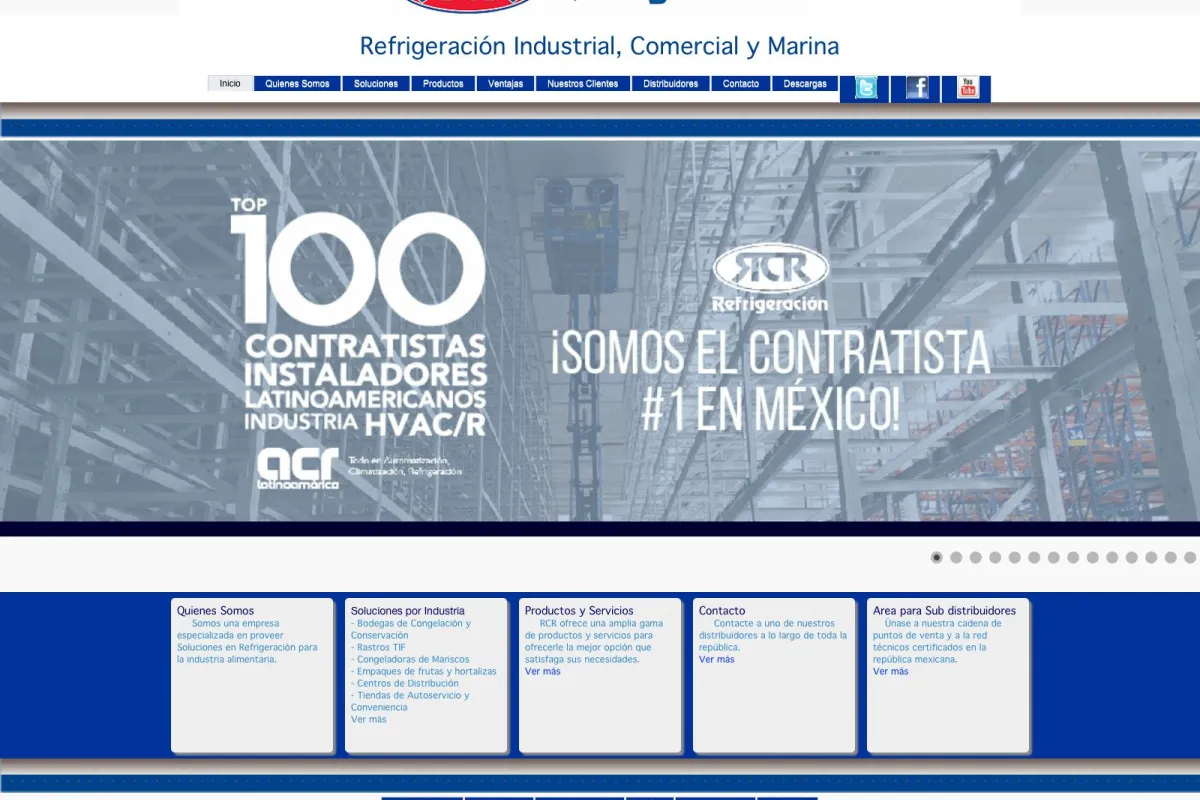Open the Twitter social icon
The width and height of the screenshot is (1200, 800).
[866, 88]
